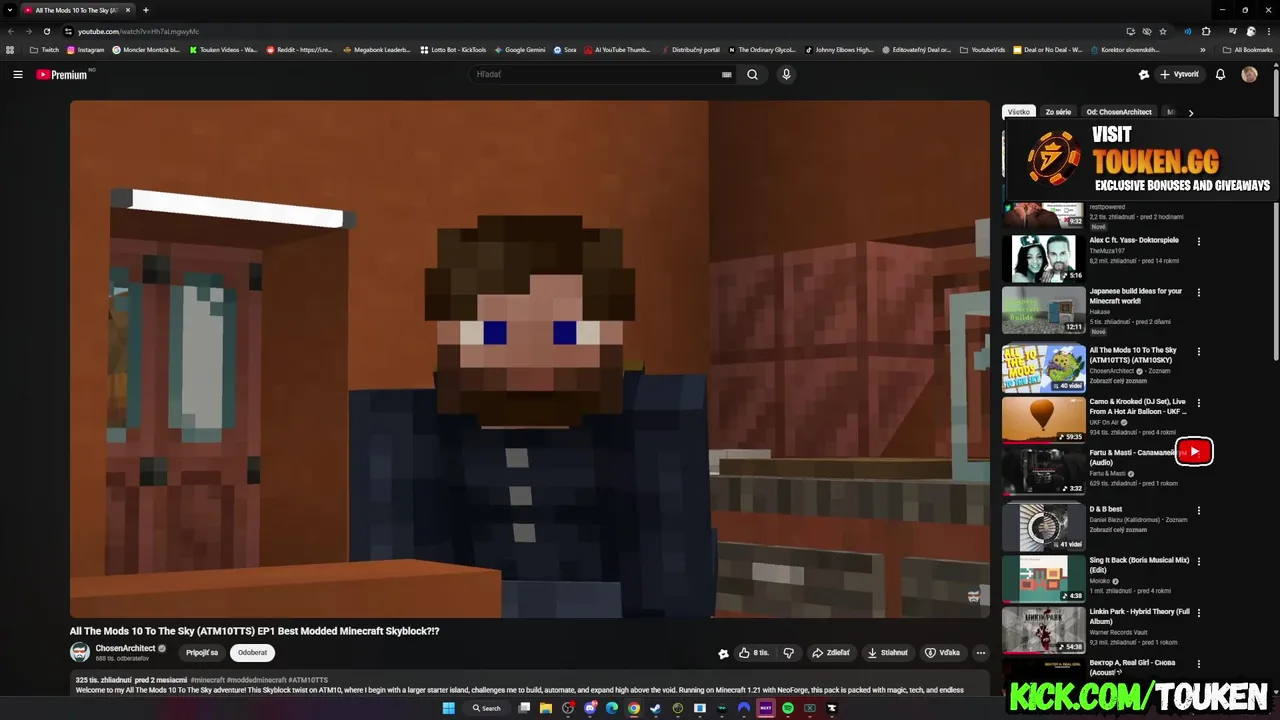Image resolution: width=1280 pixels, height=720 pixels.
Task: Open Sing It Back video thumbnail
Action: (1044, 579)
